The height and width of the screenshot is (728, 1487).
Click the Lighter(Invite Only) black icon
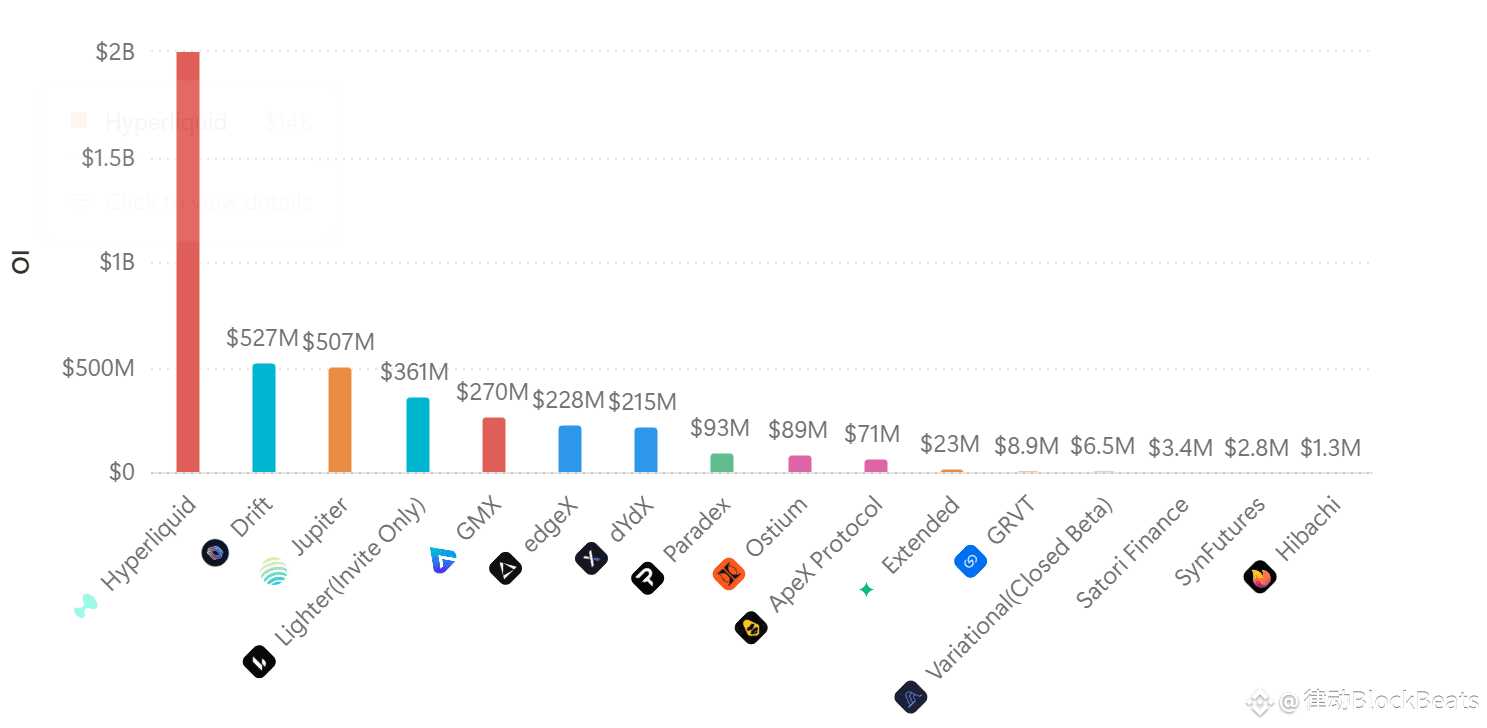click(x=259, y=661)
